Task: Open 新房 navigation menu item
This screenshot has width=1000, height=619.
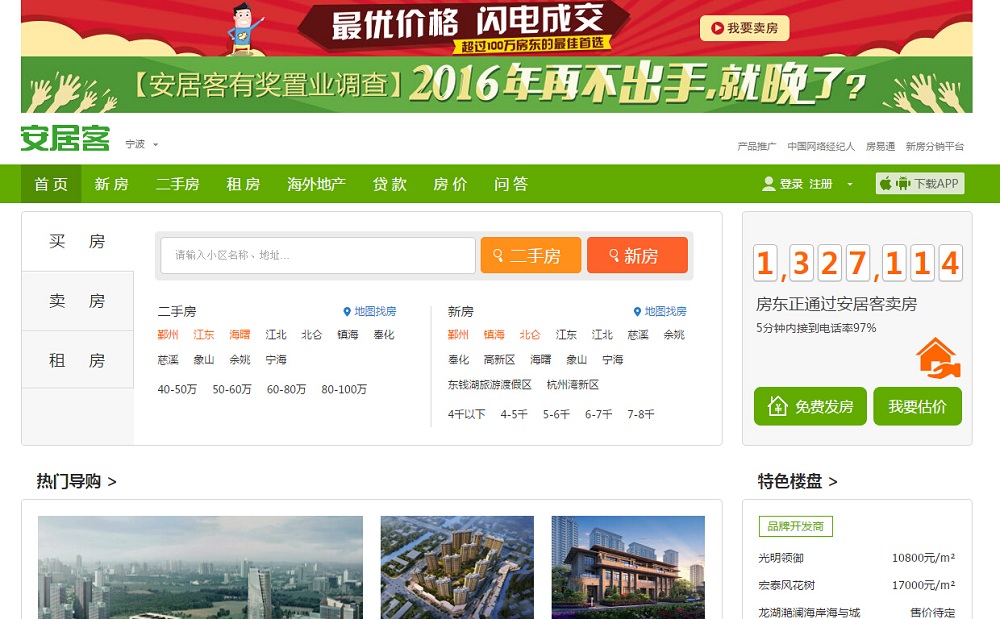Action: coord(112,184)
